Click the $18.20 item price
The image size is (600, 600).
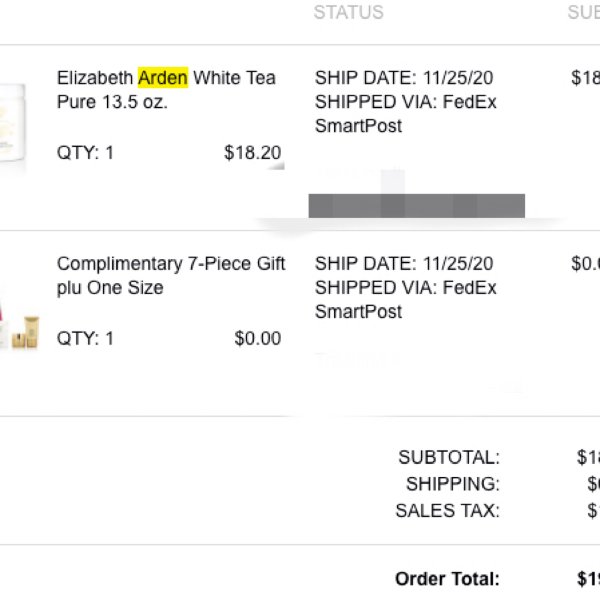tap(253, 153)
